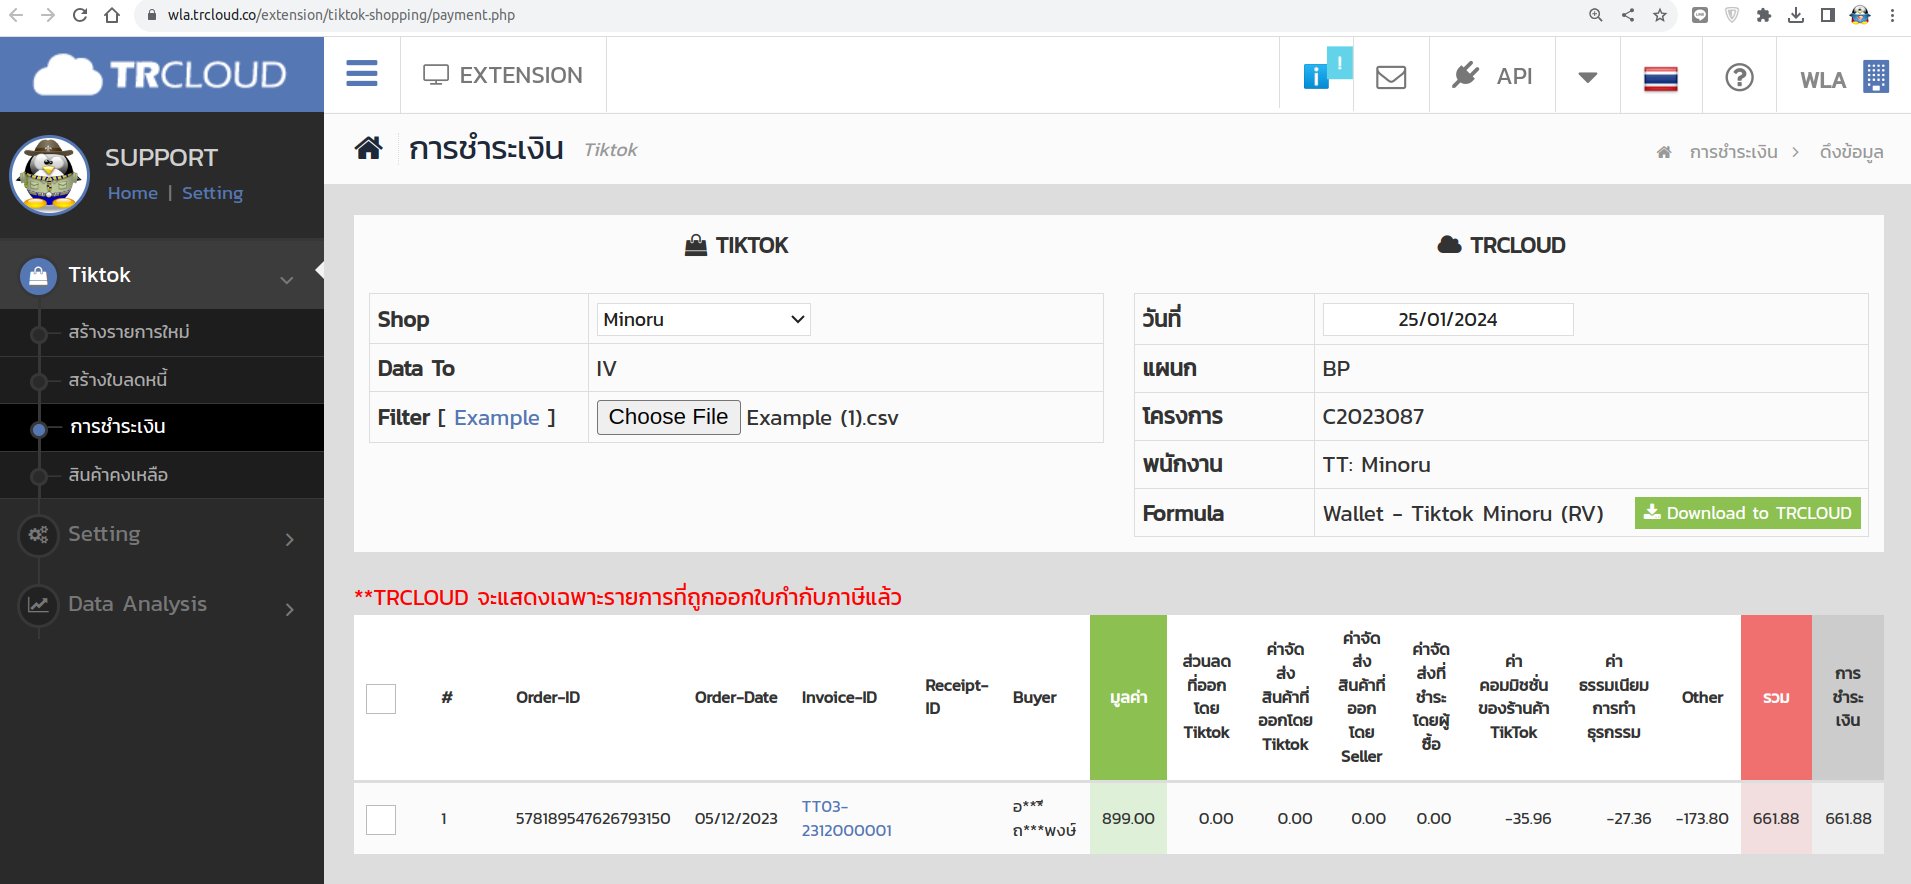Click the home icon beside page title
The image size is (1911, 884).
click(x=368, y=149)
